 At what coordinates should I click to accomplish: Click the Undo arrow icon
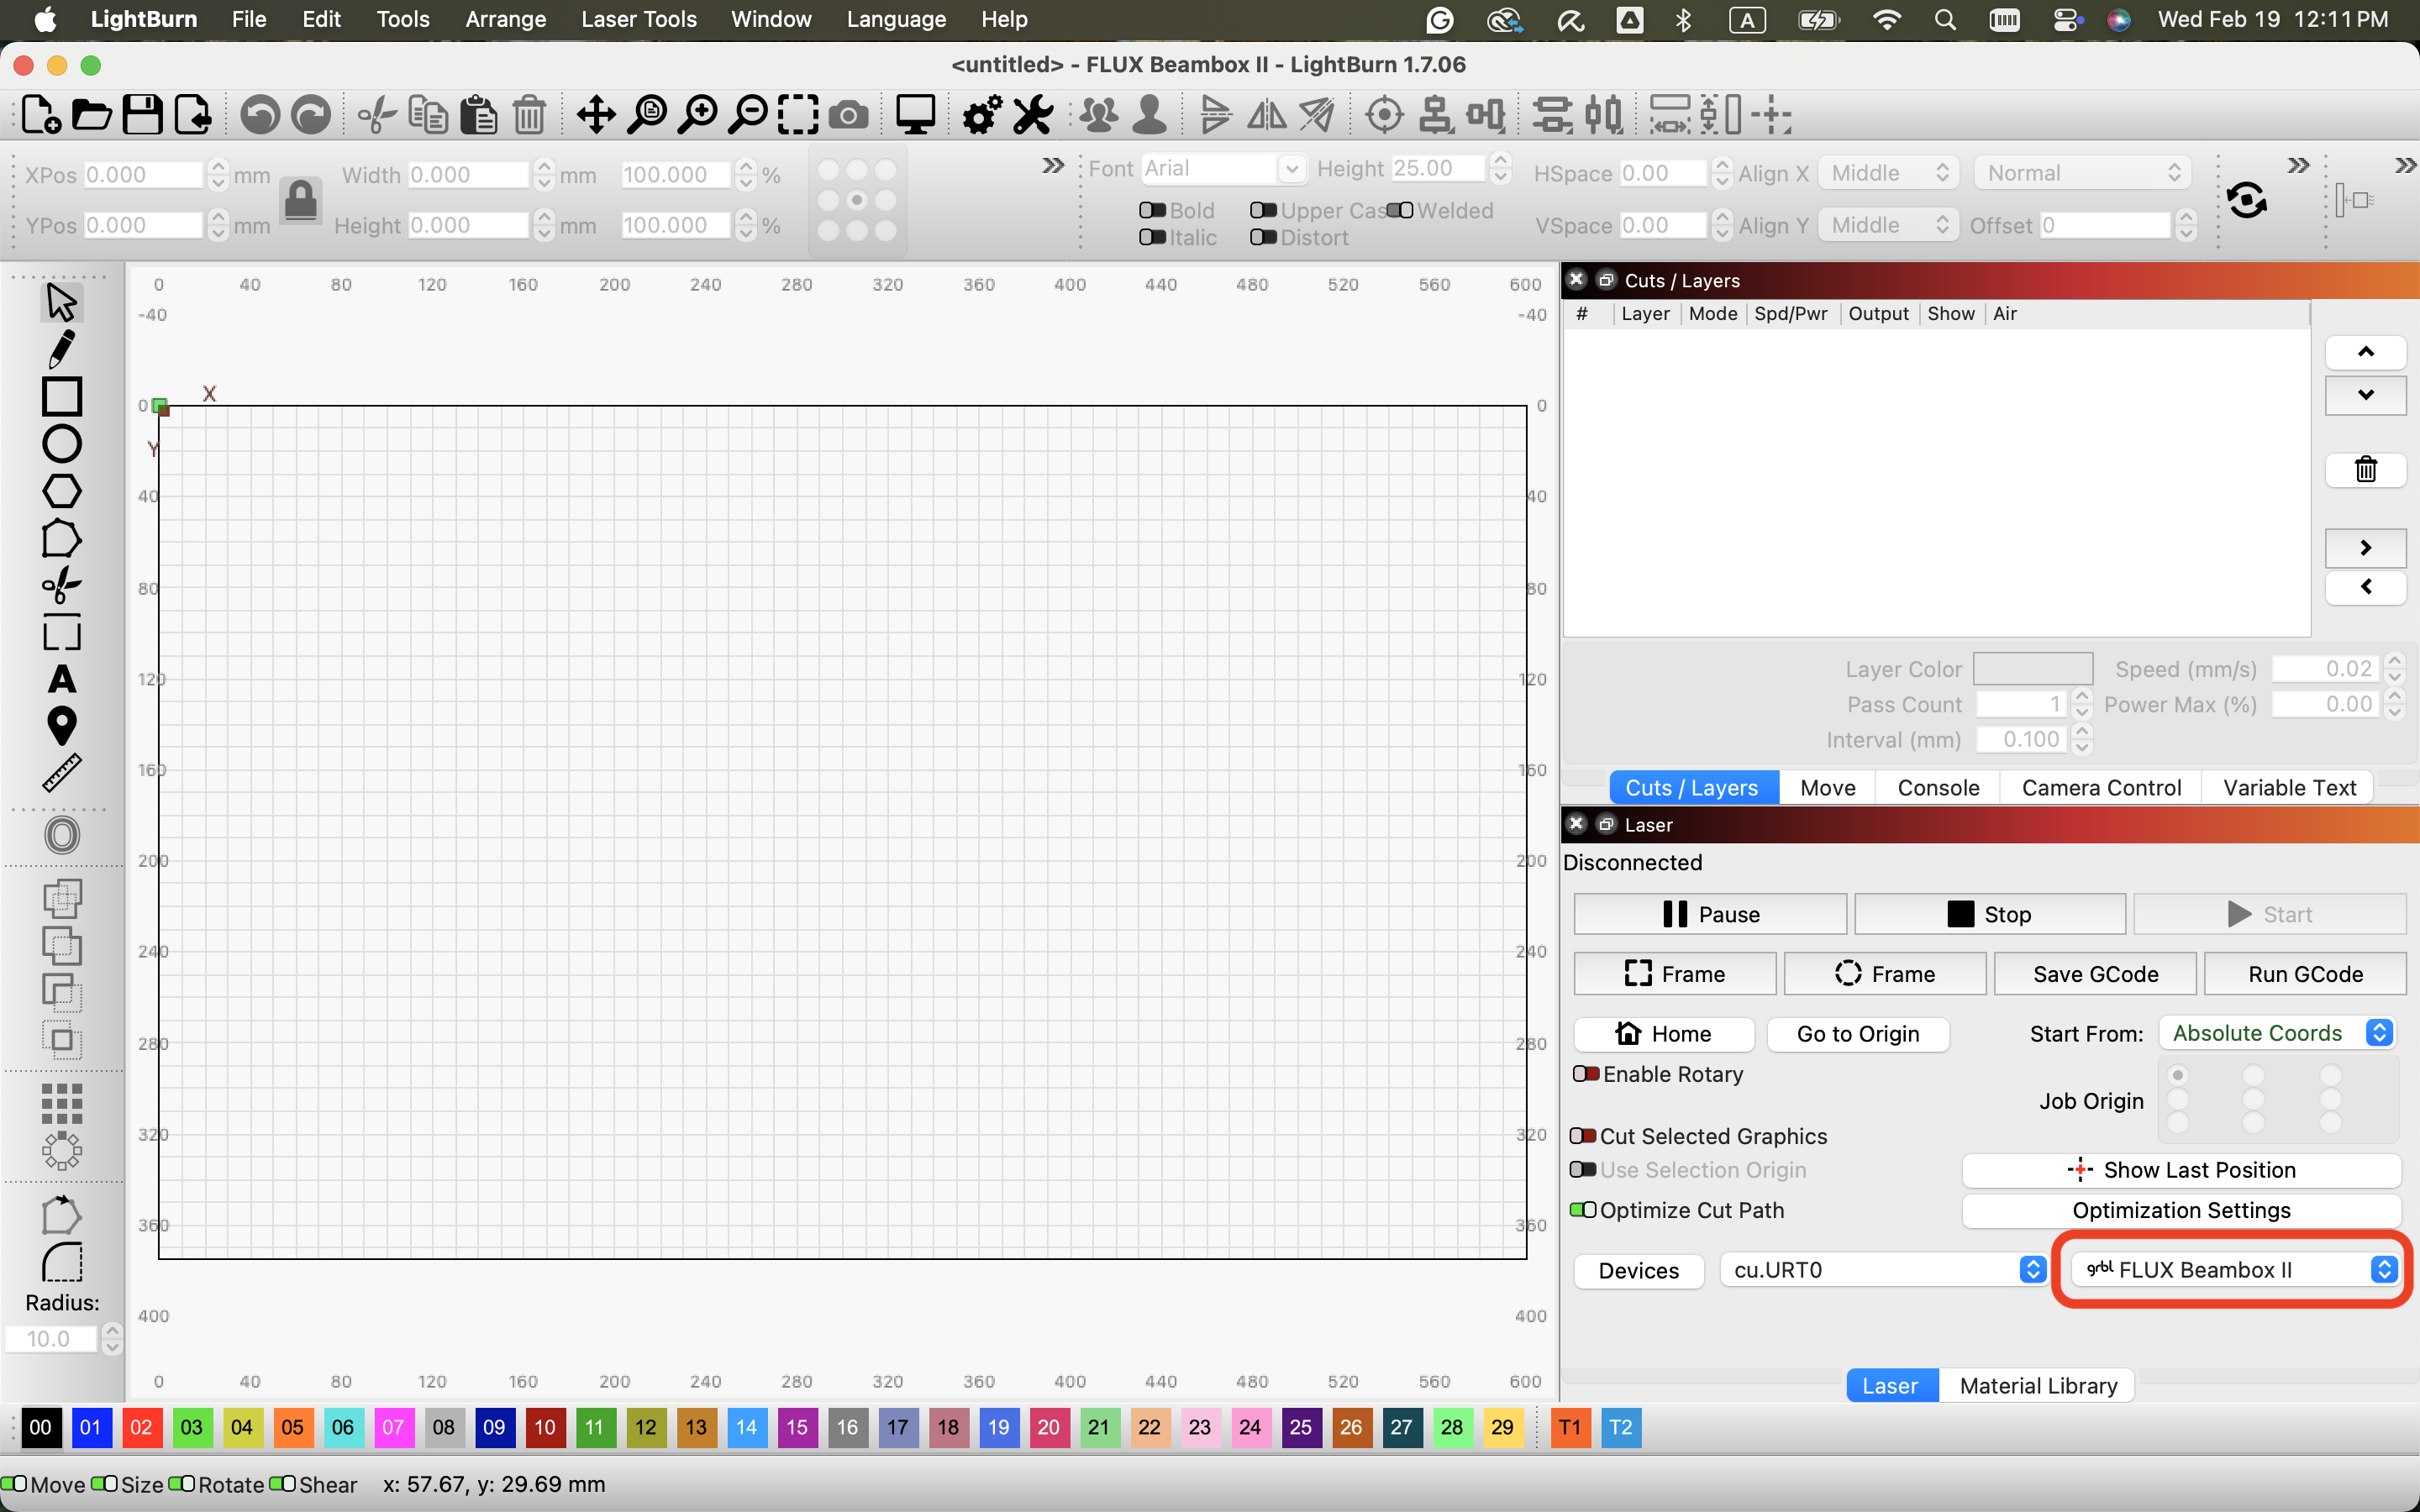[x=260, y=115]
